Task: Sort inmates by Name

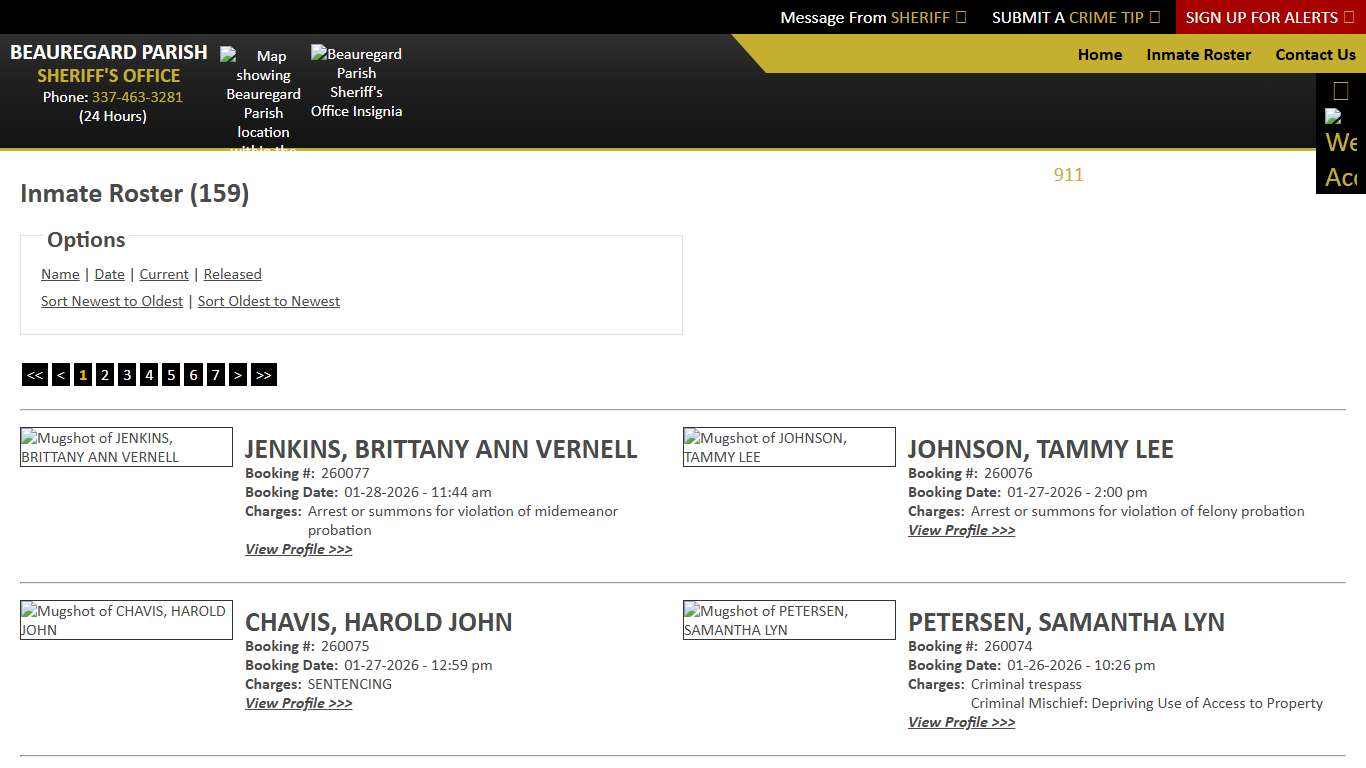Action: pyautogui.click(x=60, y=274)
